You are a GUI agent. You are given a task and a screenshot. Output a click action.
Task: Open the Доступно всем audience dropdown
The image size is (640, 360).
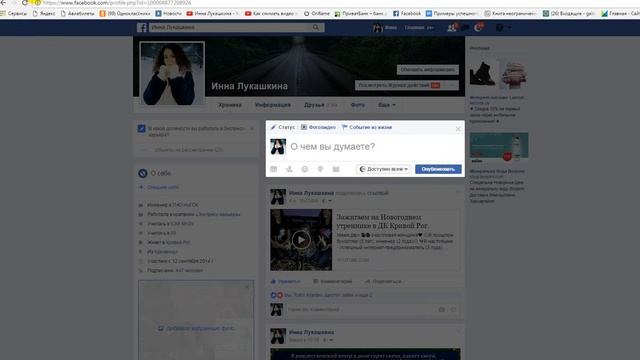[x=384, y=169]
